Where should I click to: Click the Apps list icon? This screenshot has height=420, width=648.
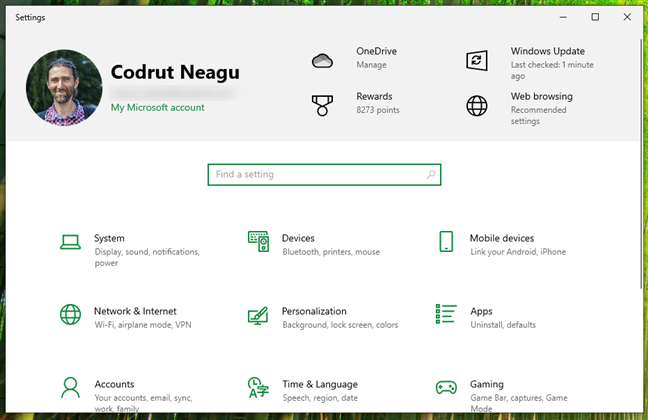446,314
